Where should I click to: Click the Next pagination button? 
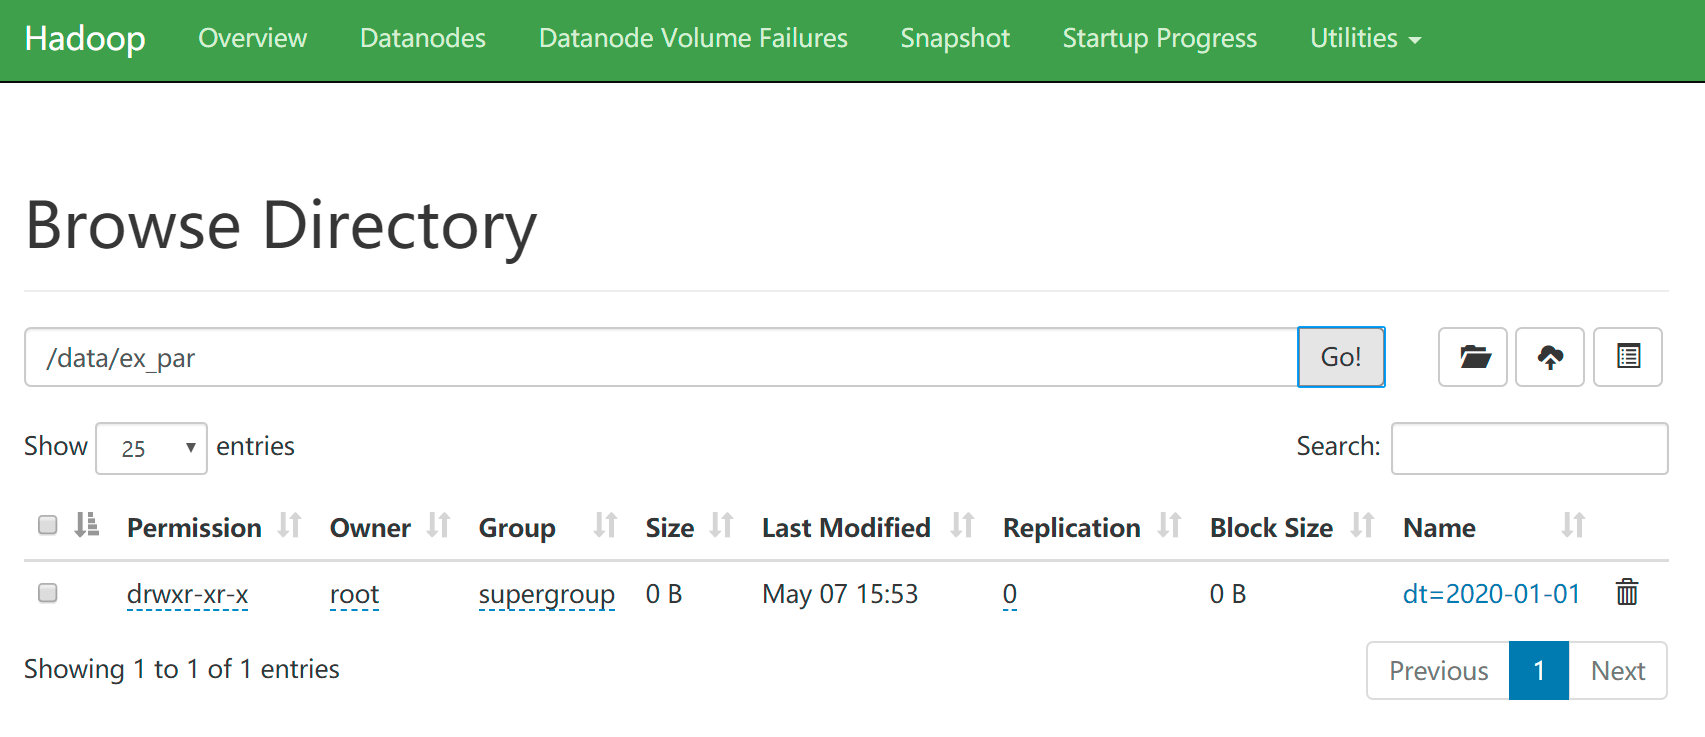pyautogui.click(x=1618, y=671)
